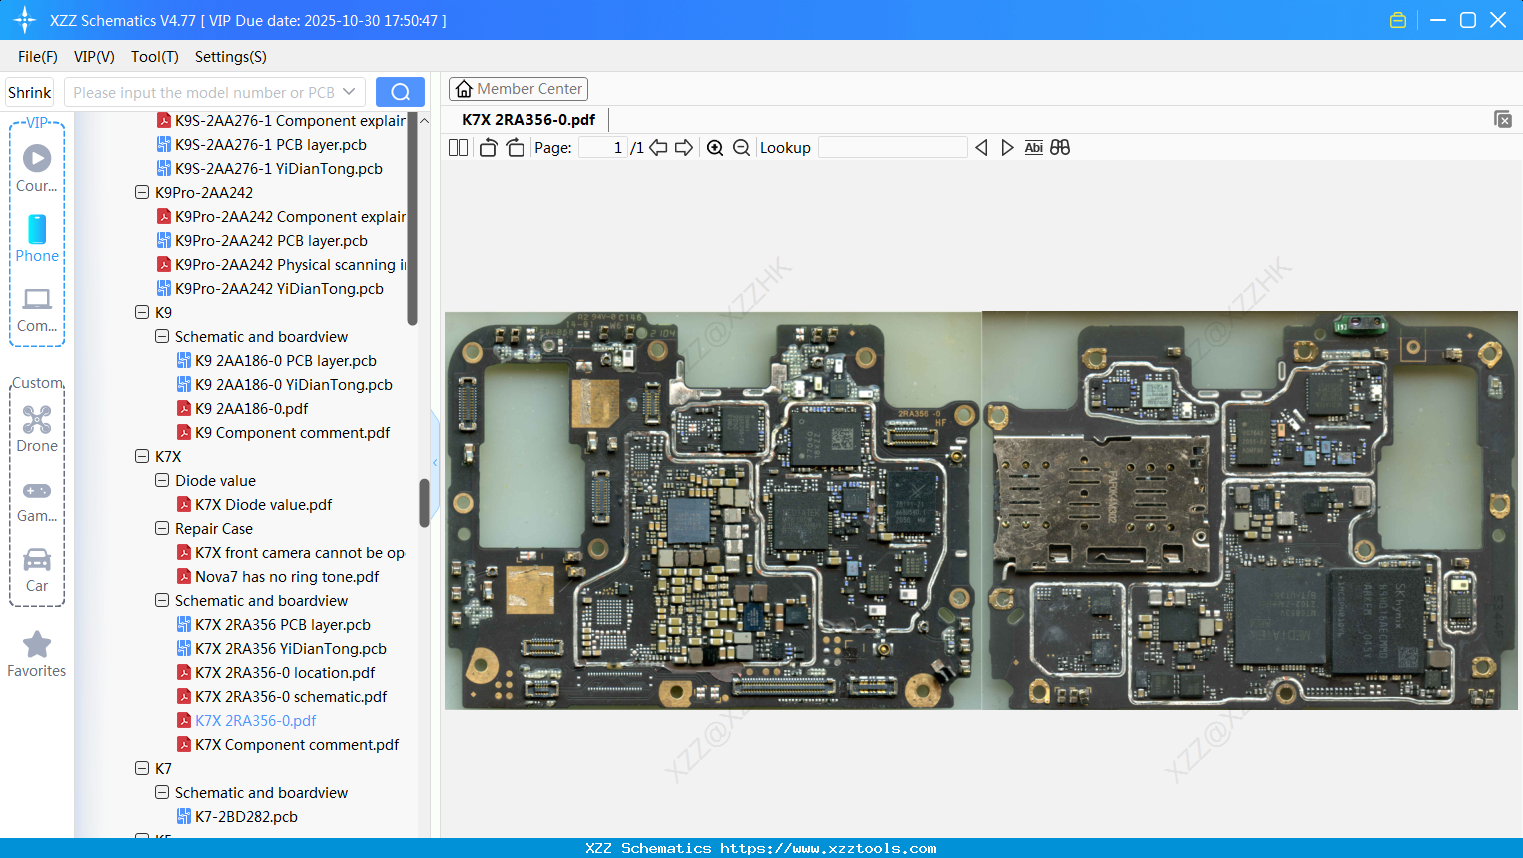Image resolution: width=1523 pixels, height=858 pixels.
Task: Zoom in on the board view
Action: coord(715,147)
